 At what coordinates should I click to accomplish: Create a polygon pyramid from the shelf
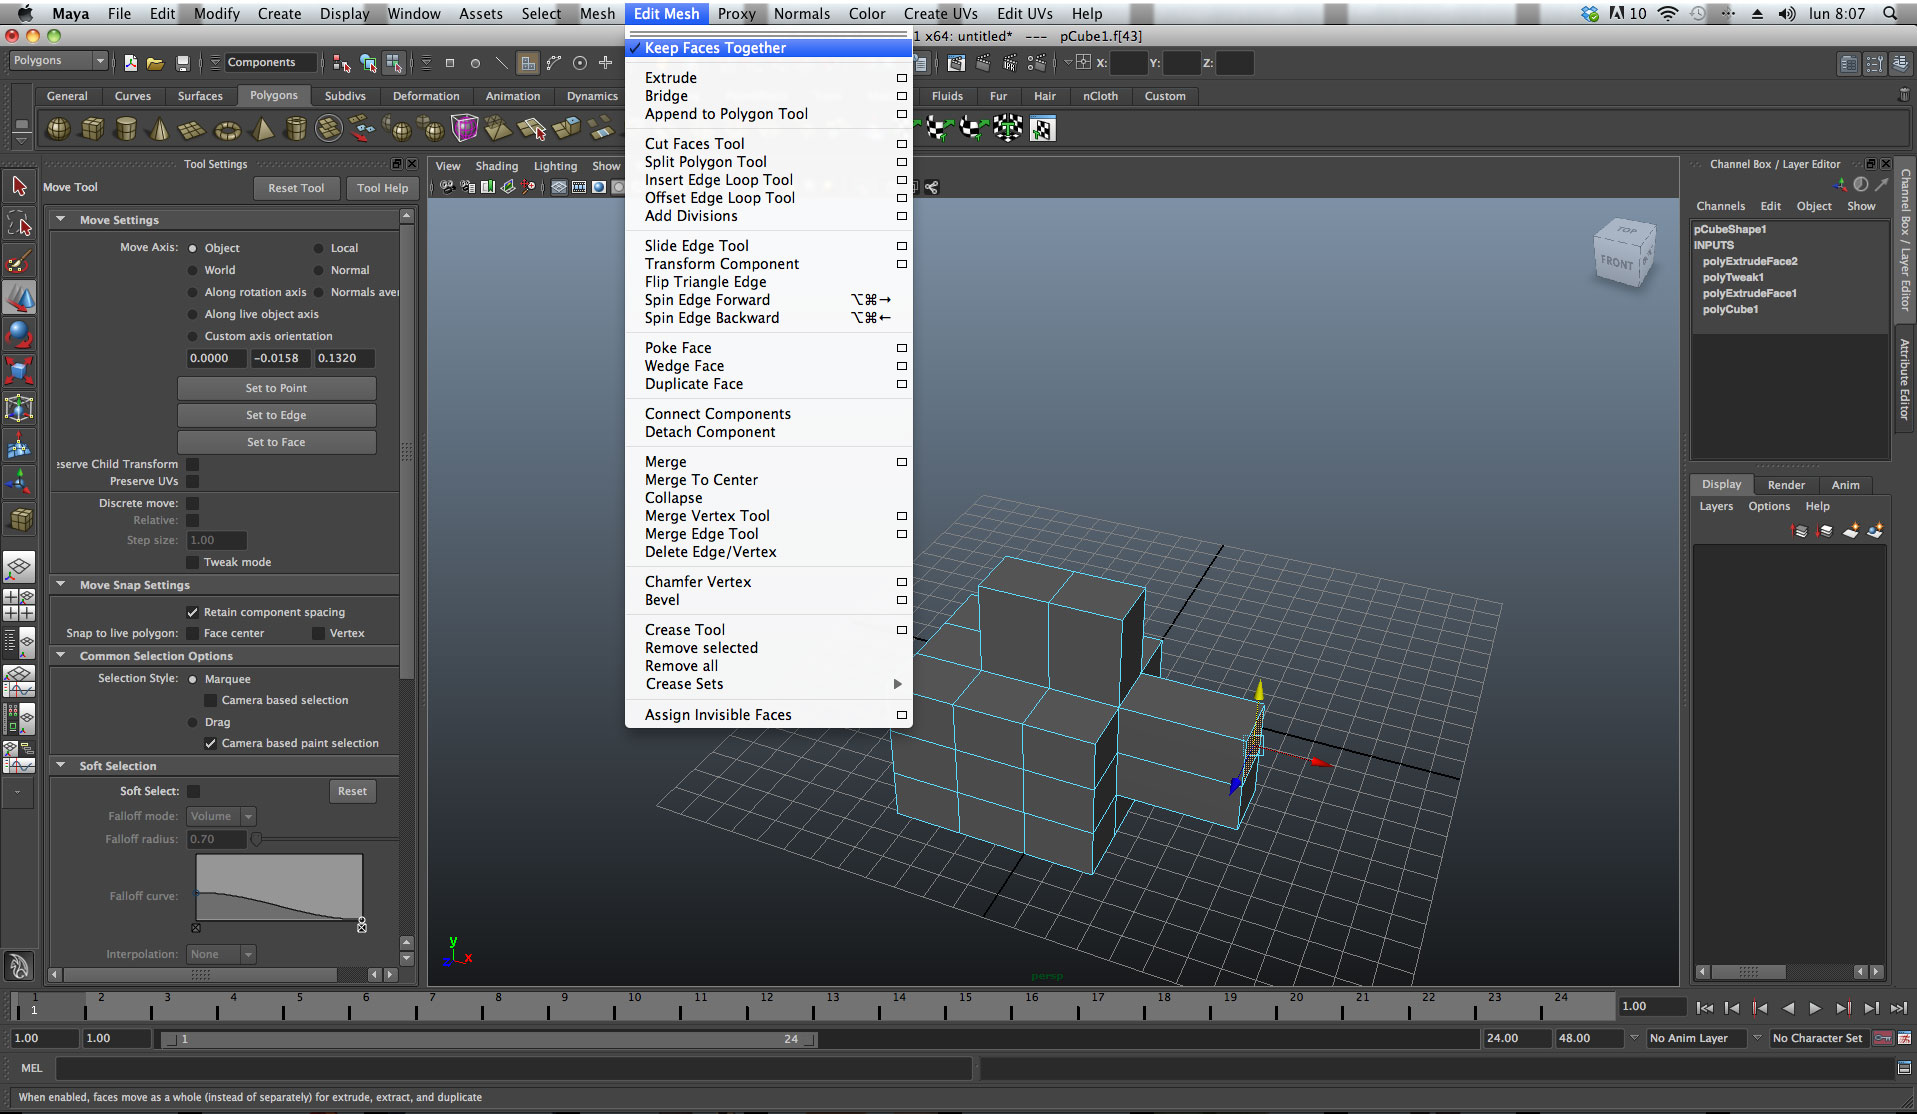262,129
